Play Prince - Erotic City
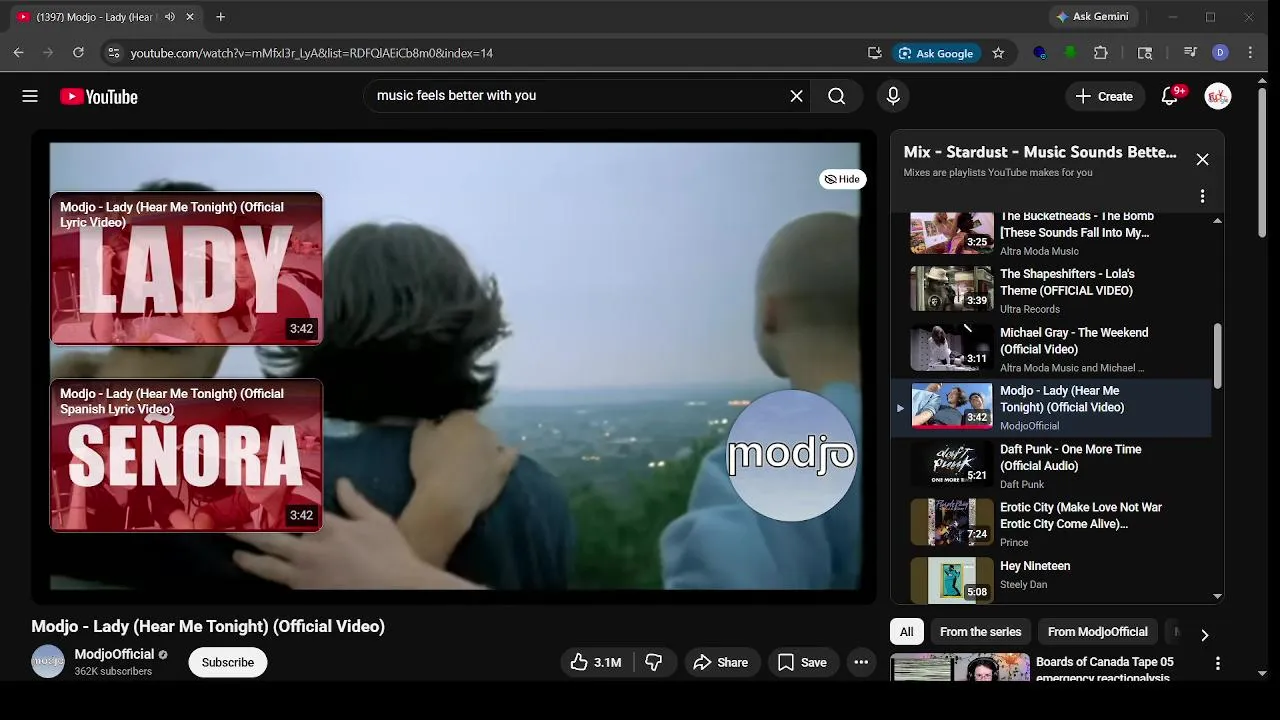The height and width of the screenshot is (720, 1280). coord(1050,524)
